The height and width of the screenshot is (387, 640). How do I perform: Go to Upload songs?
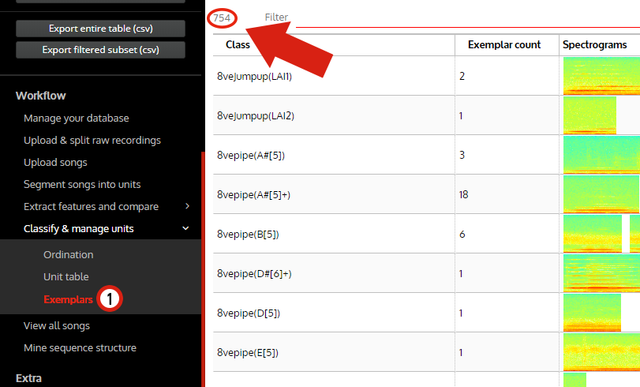pos(56,162)
